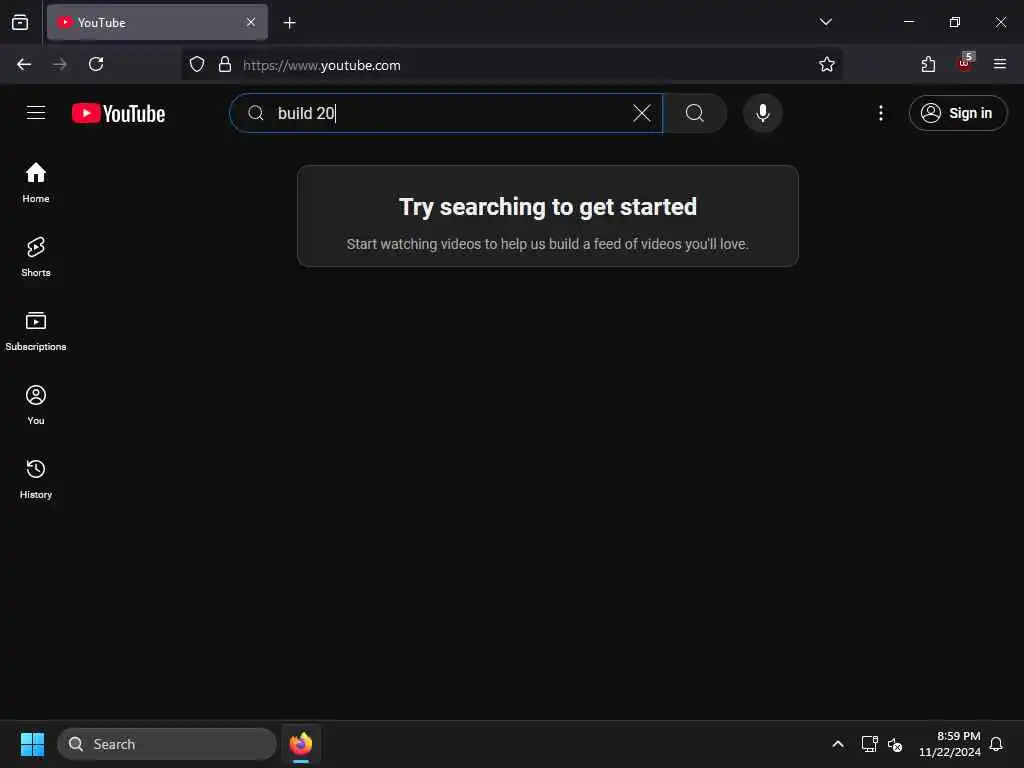Open the Firefox application menu
Viewport: 1024px width, 768px height.
coord(999,64)
